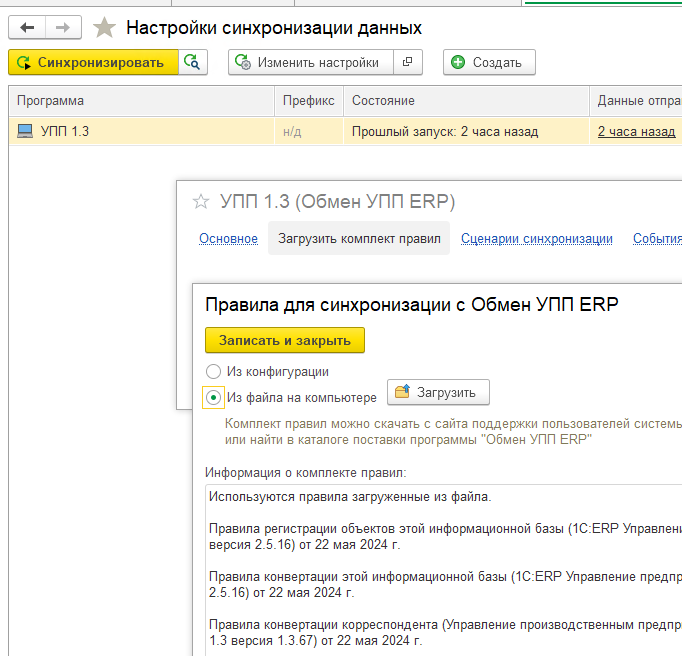
Task: Open the События tab link
Action: [657, 238]
